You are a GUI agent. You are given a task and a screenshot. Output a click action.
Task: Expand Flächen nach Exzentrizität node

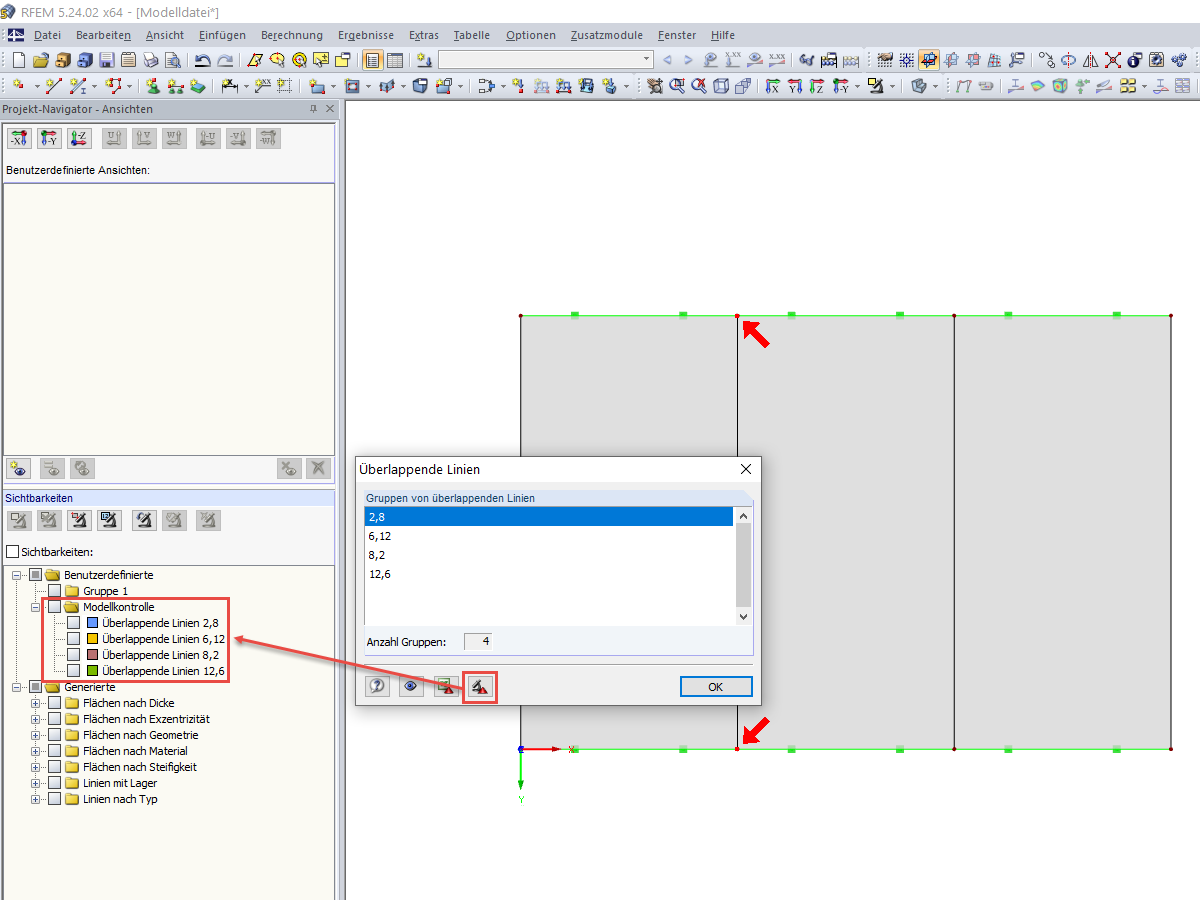[x=36, y=719]
